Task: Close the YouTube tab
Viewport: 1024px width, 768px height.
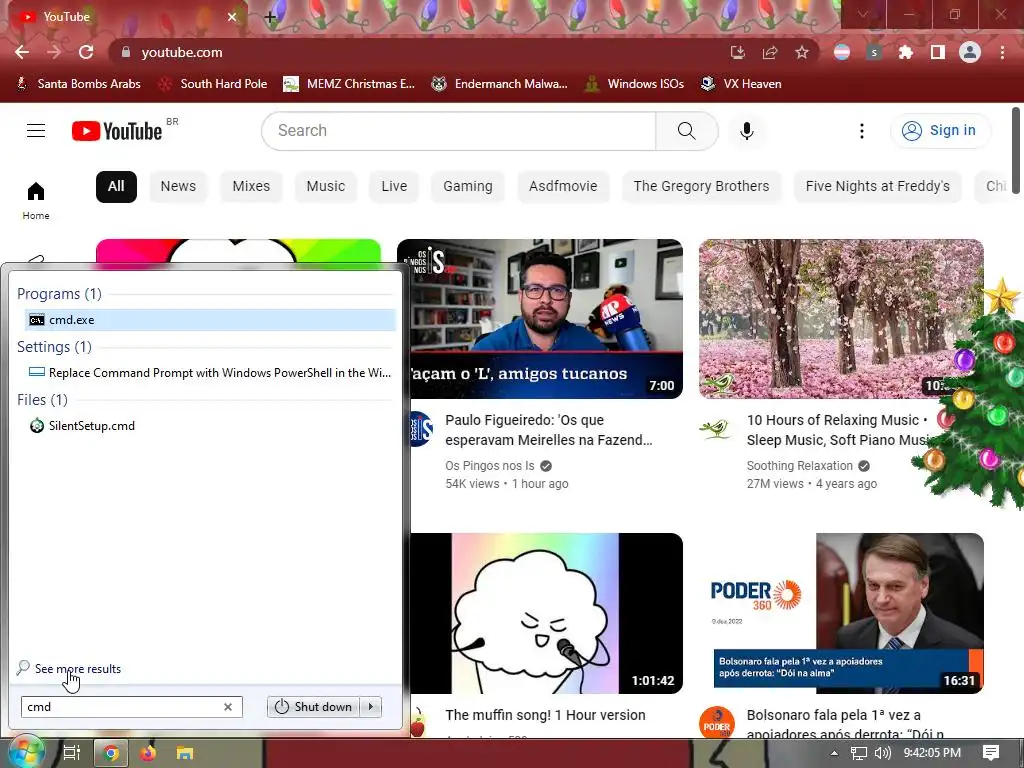Action: (232, 17)
